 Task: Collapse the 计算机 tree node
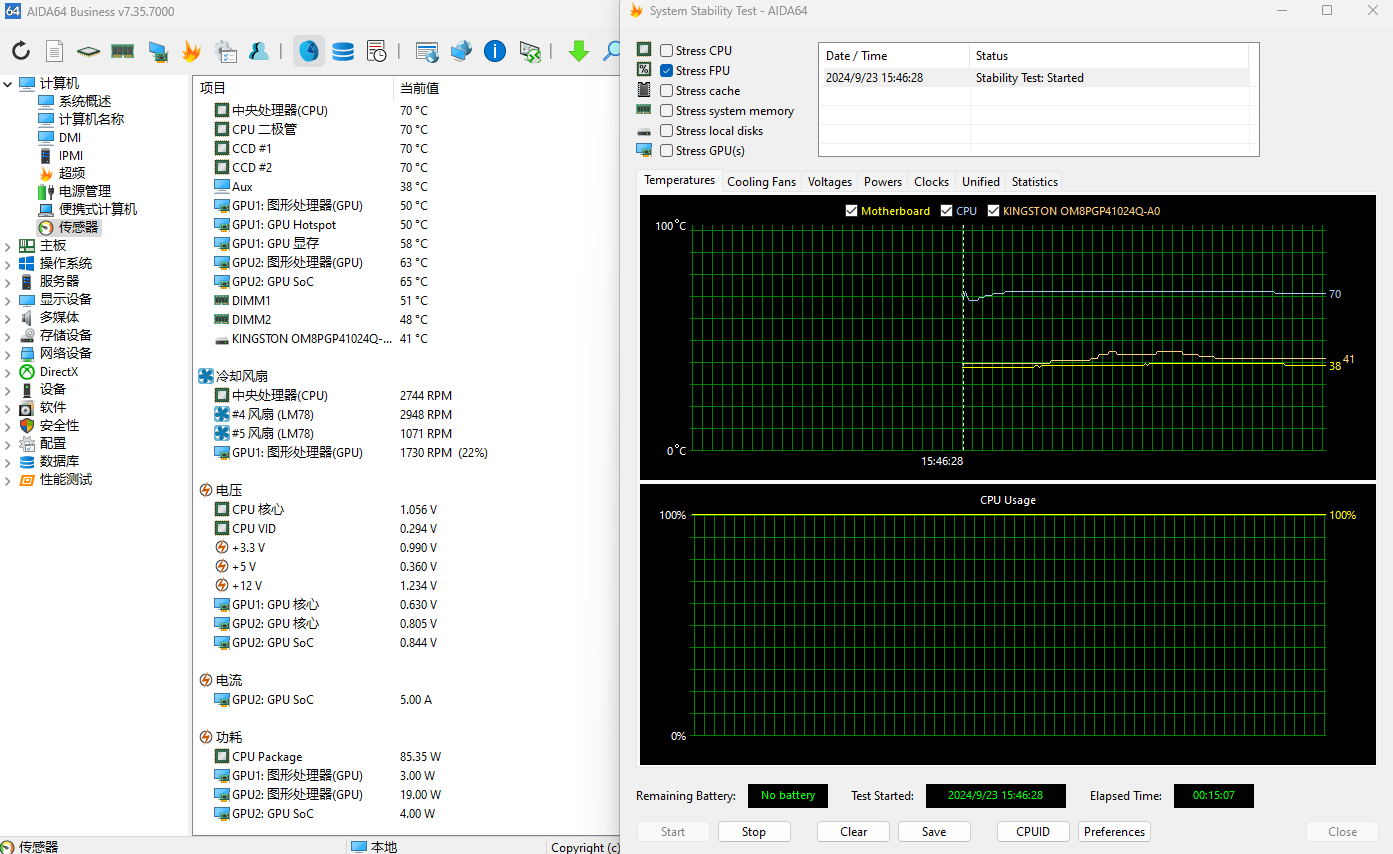(8, 84)
